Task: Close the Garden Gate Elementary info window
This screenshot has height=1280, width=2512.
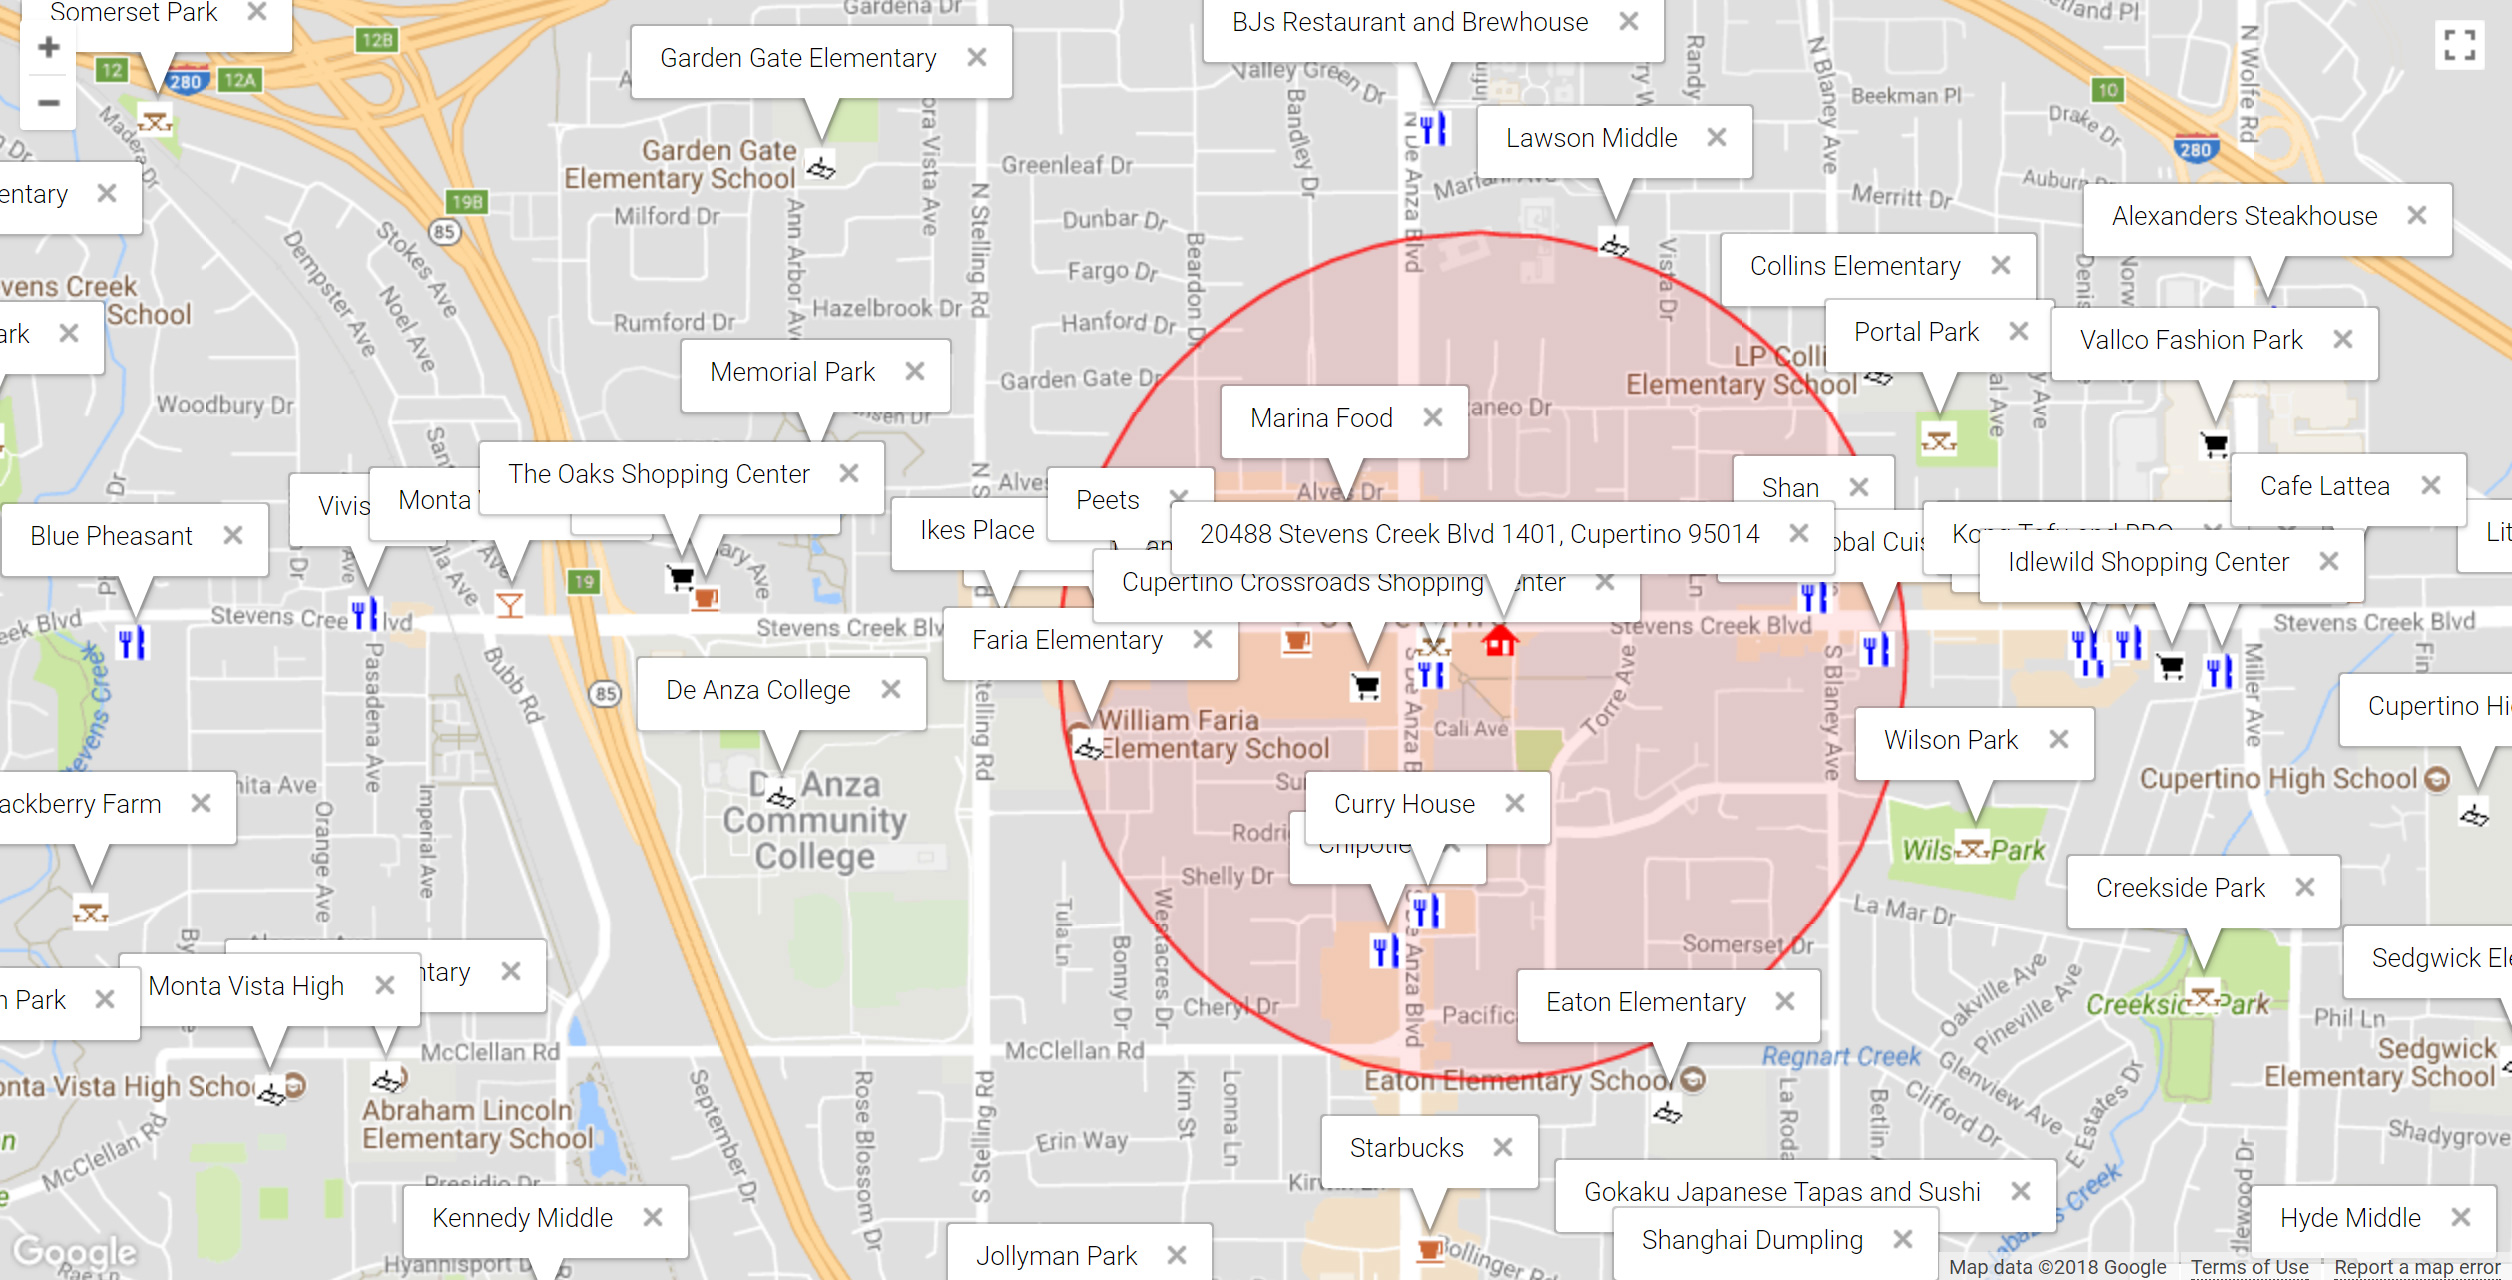Action: click(x=977, y=58)
